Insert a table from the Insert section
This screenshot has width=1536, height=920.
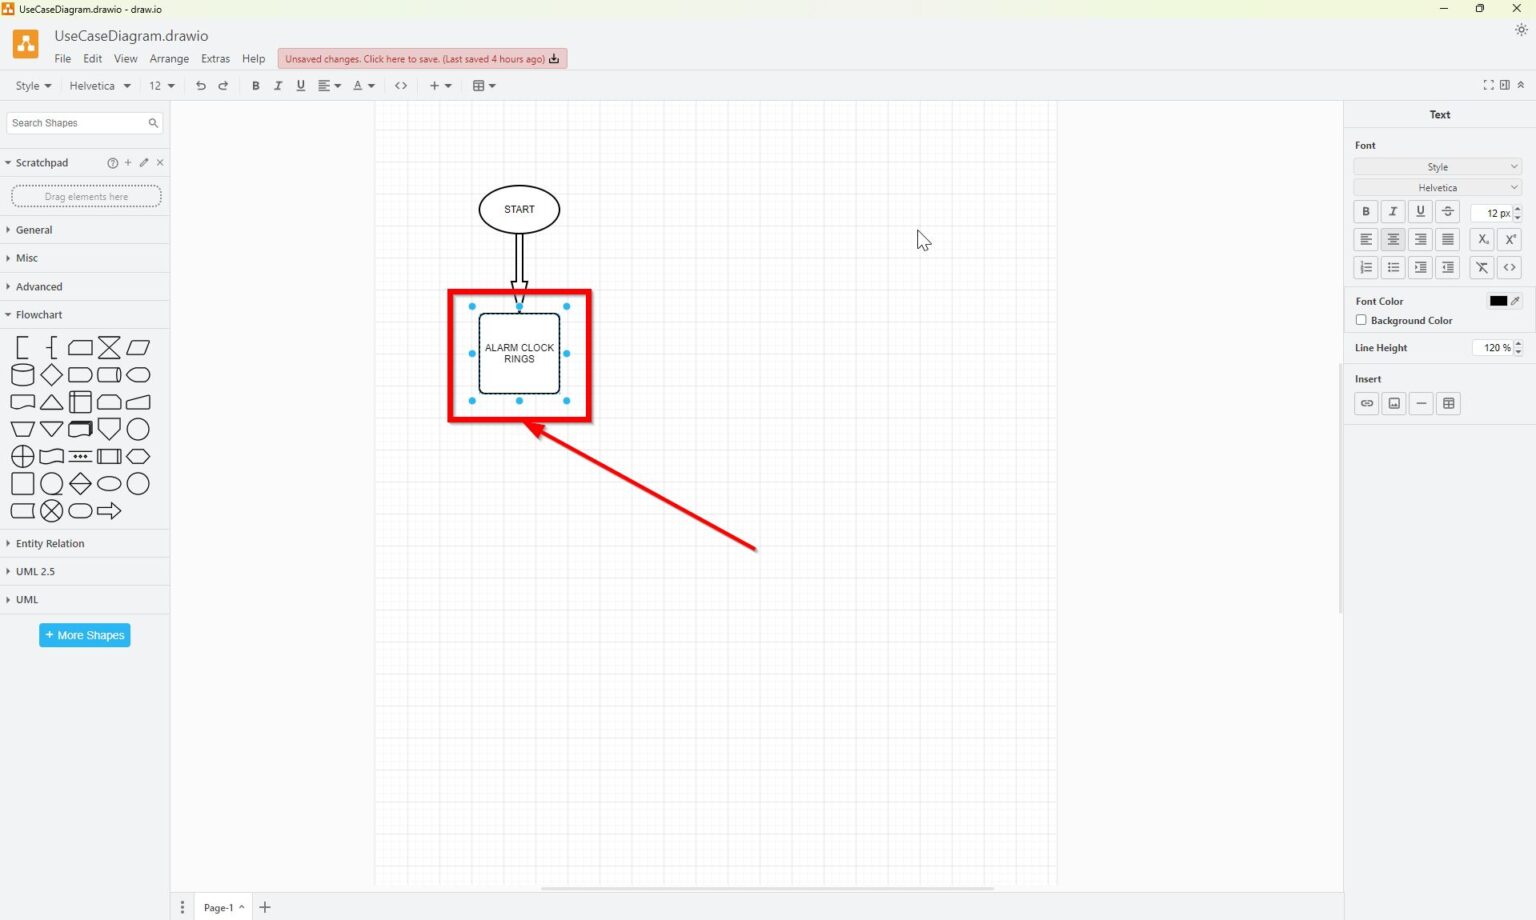pos(1448,403)
